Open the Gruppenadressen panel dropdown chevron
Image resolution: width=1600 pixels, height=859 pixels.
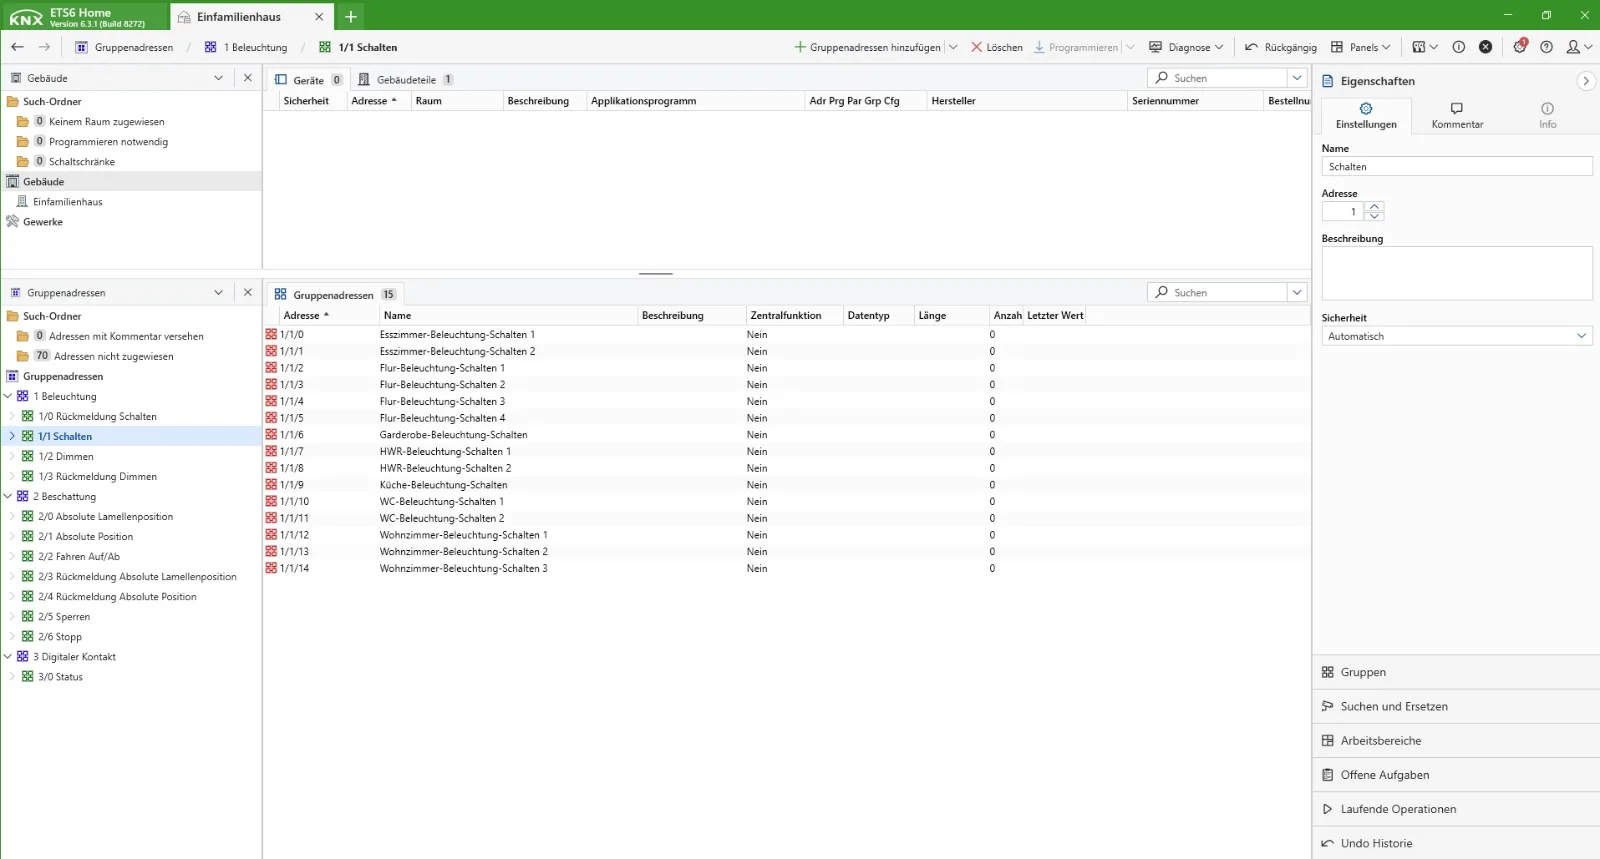point(218,293)
